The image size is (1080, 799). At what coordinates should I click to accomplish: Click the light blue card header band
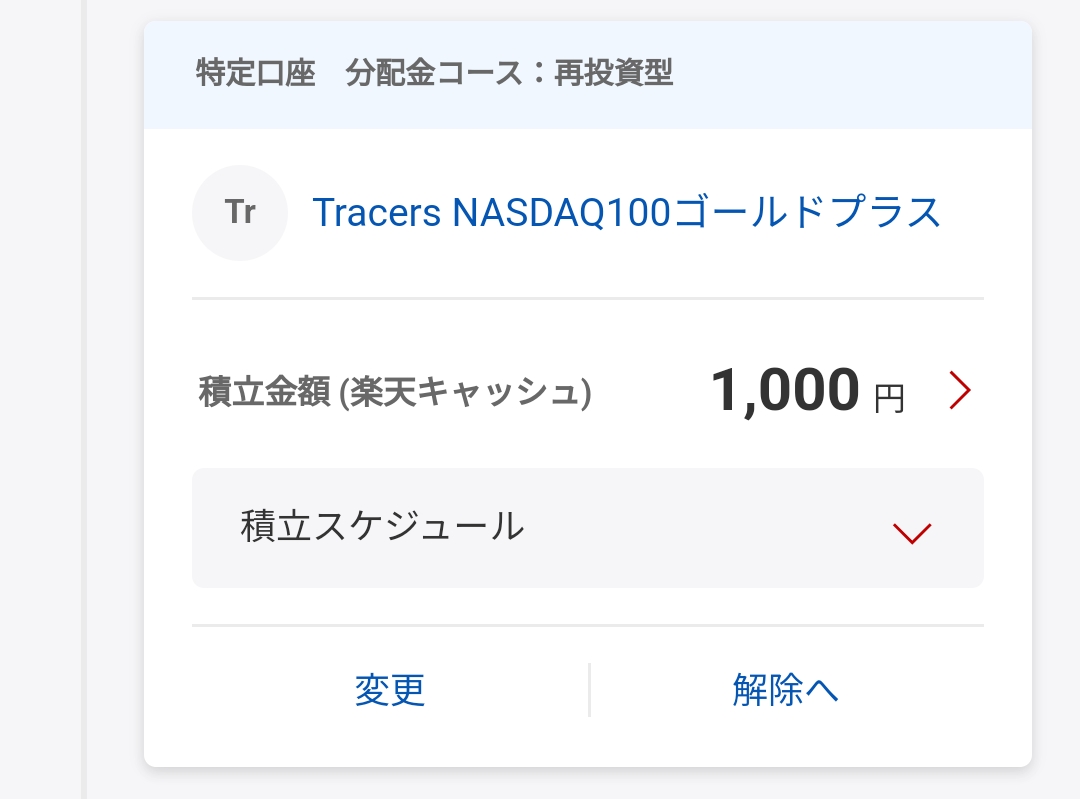click(x=588, y=75)
